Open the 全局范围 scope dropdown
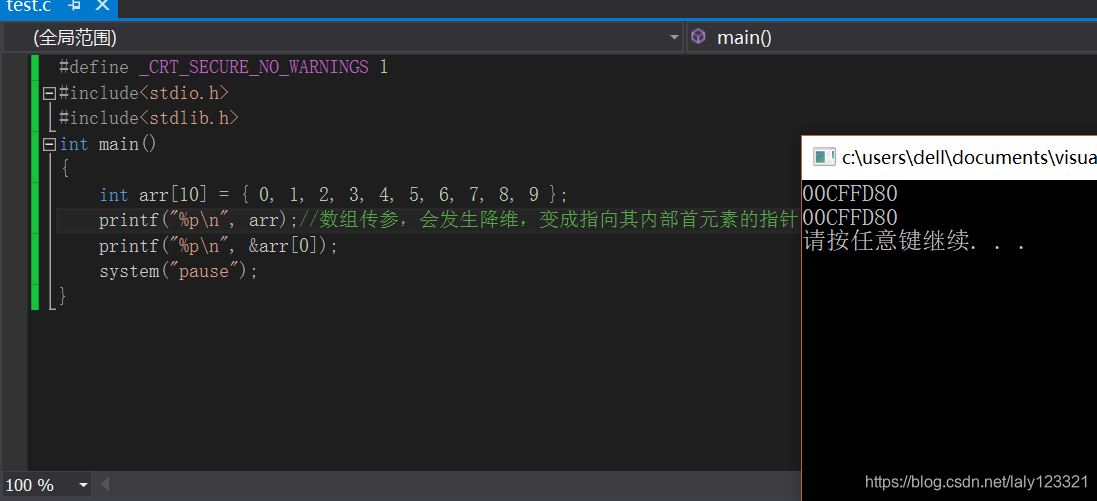1097x501 pixels. click(x=343, y=37)
